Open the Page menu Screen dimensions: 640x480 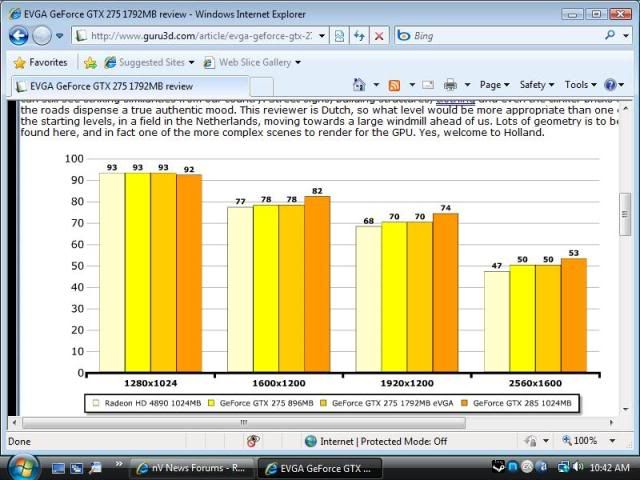coord(494,85)
